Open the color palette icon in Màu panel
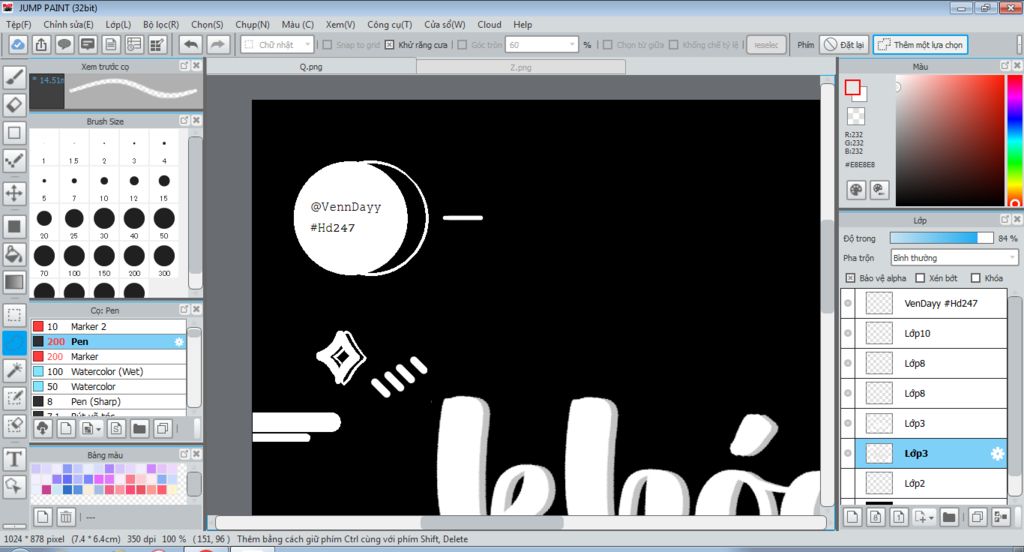 856,190
